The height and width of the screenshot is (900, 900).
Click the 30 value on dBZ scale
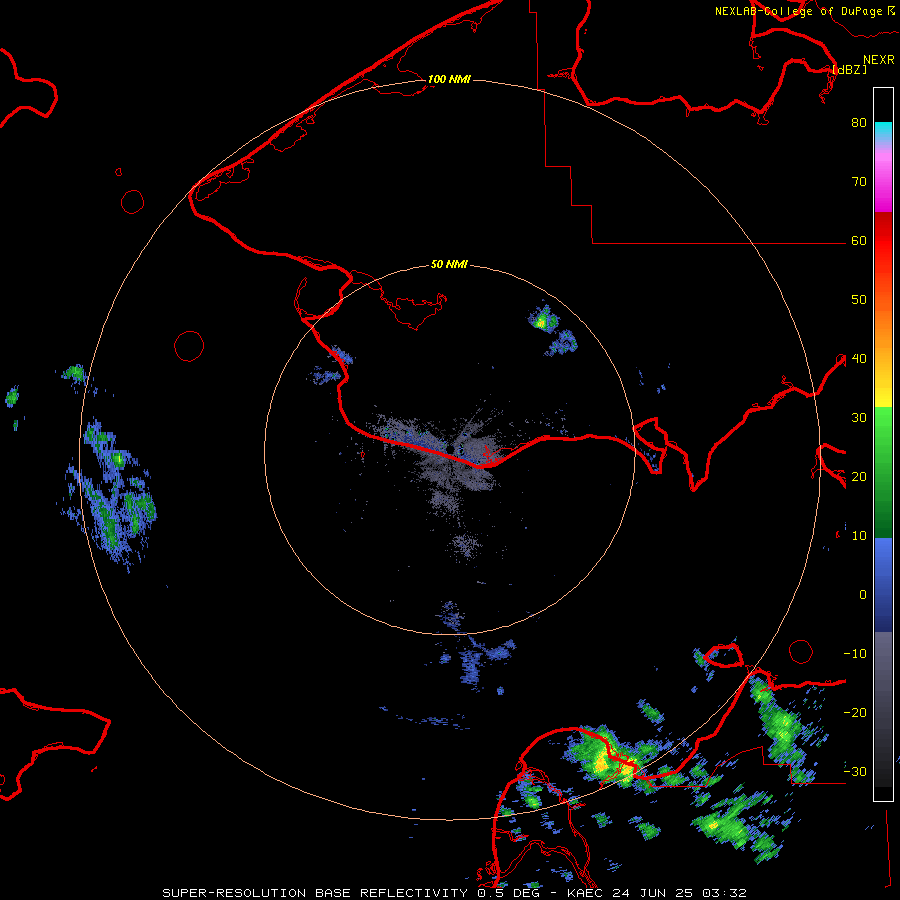859,417
